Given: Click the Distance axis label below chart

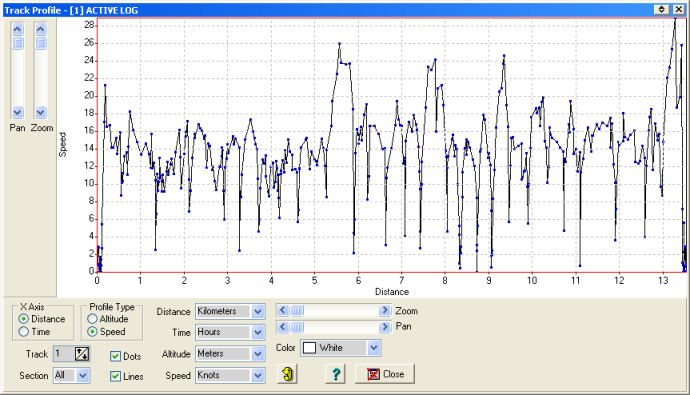Looking at the screenshot, I should 392,292.
